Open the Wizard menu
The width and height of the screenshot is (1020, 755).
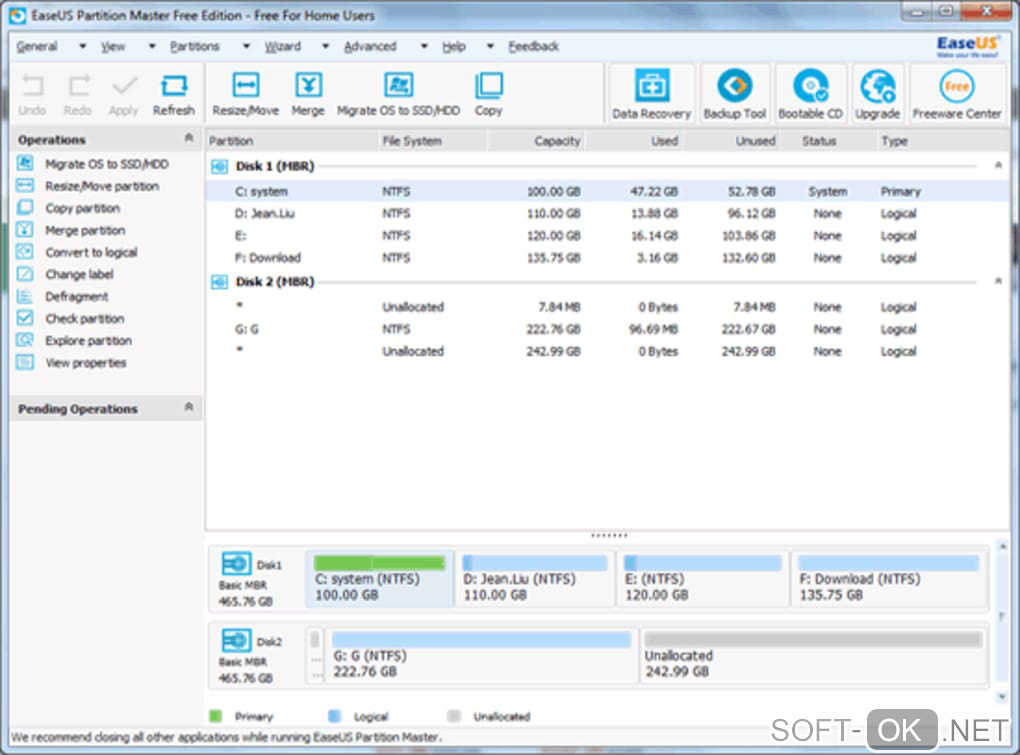[282, 46]
